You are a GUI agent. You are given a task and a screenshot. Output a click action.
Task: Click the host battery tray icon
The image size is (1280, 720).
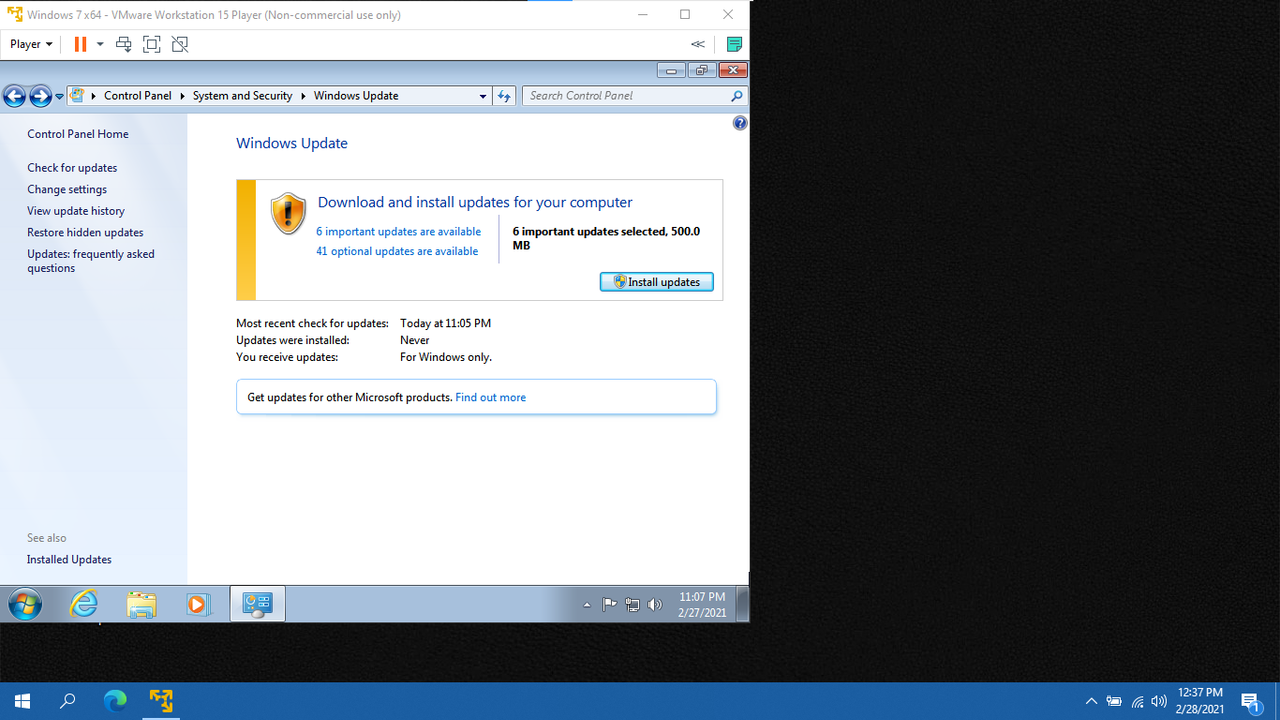(1114, 702)
